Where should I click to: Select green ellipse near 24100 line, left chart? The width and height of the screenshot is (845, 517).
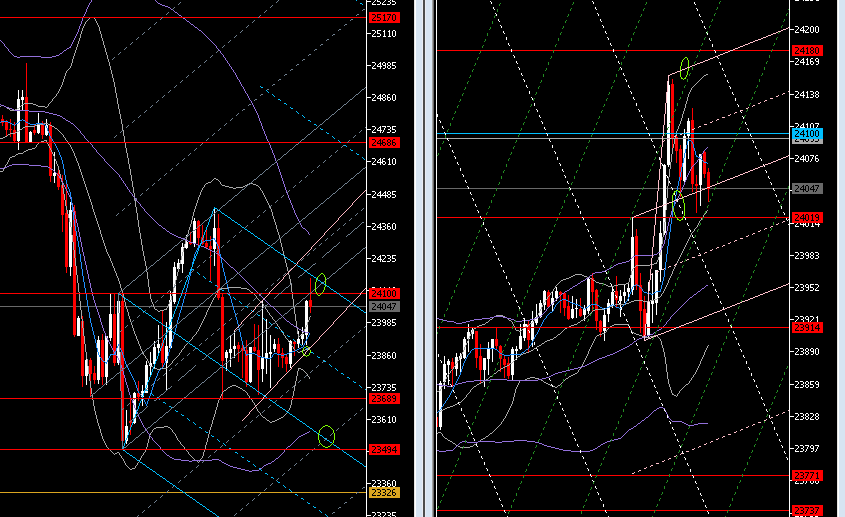[x=320, y=284]
